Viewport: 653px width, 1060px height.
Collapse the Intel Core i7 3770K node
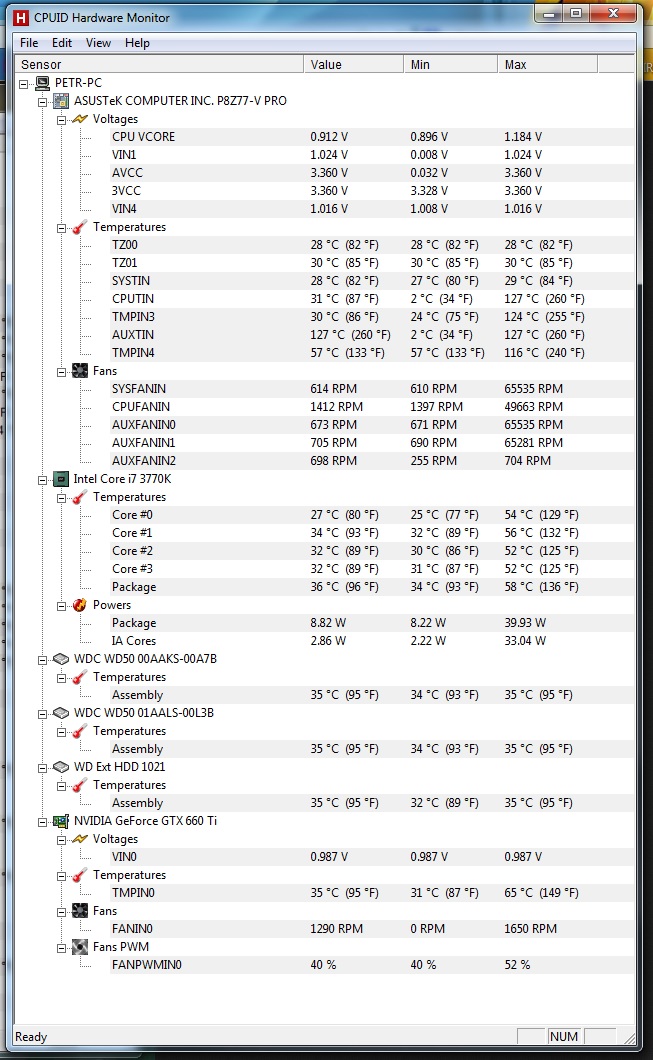pyautogui.click(x=43, y=480)
